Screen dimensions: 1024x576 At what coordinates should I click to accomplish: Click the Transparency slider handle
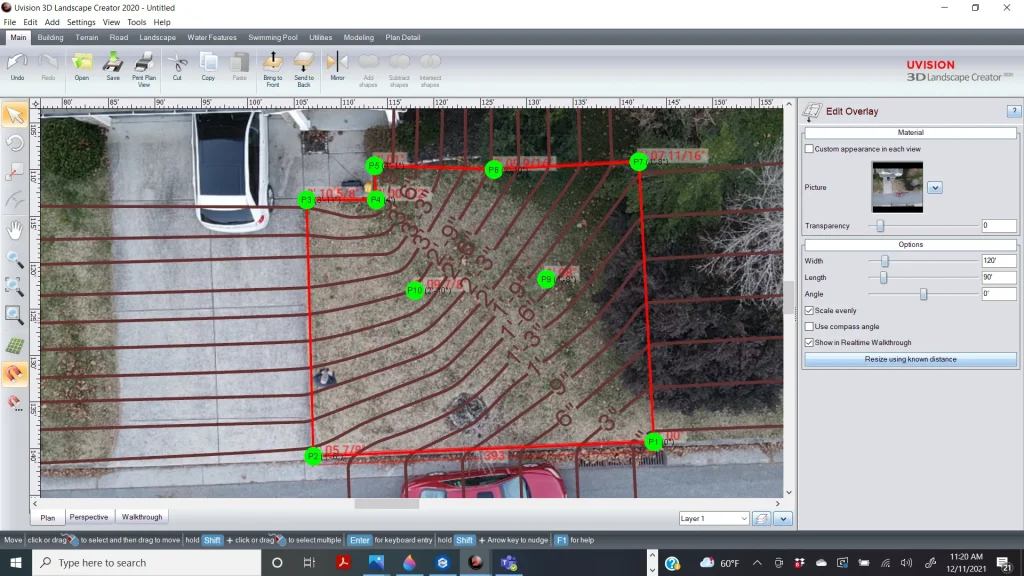pyautogui.click(x=880, y=226)
